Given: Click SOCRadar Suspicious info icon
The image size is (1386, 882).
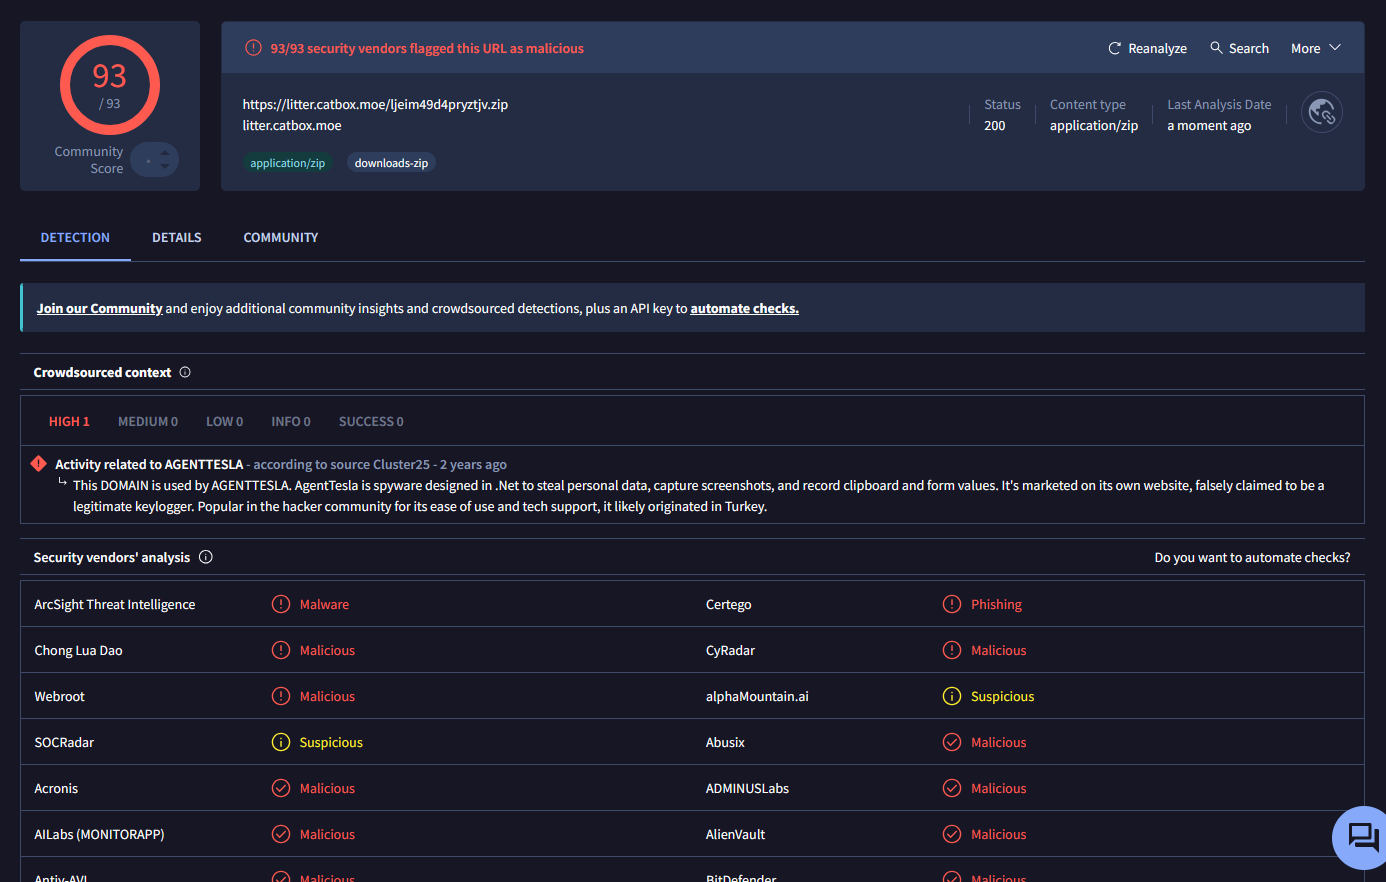Looking at the screenshot, I should (x=281, y=742).
